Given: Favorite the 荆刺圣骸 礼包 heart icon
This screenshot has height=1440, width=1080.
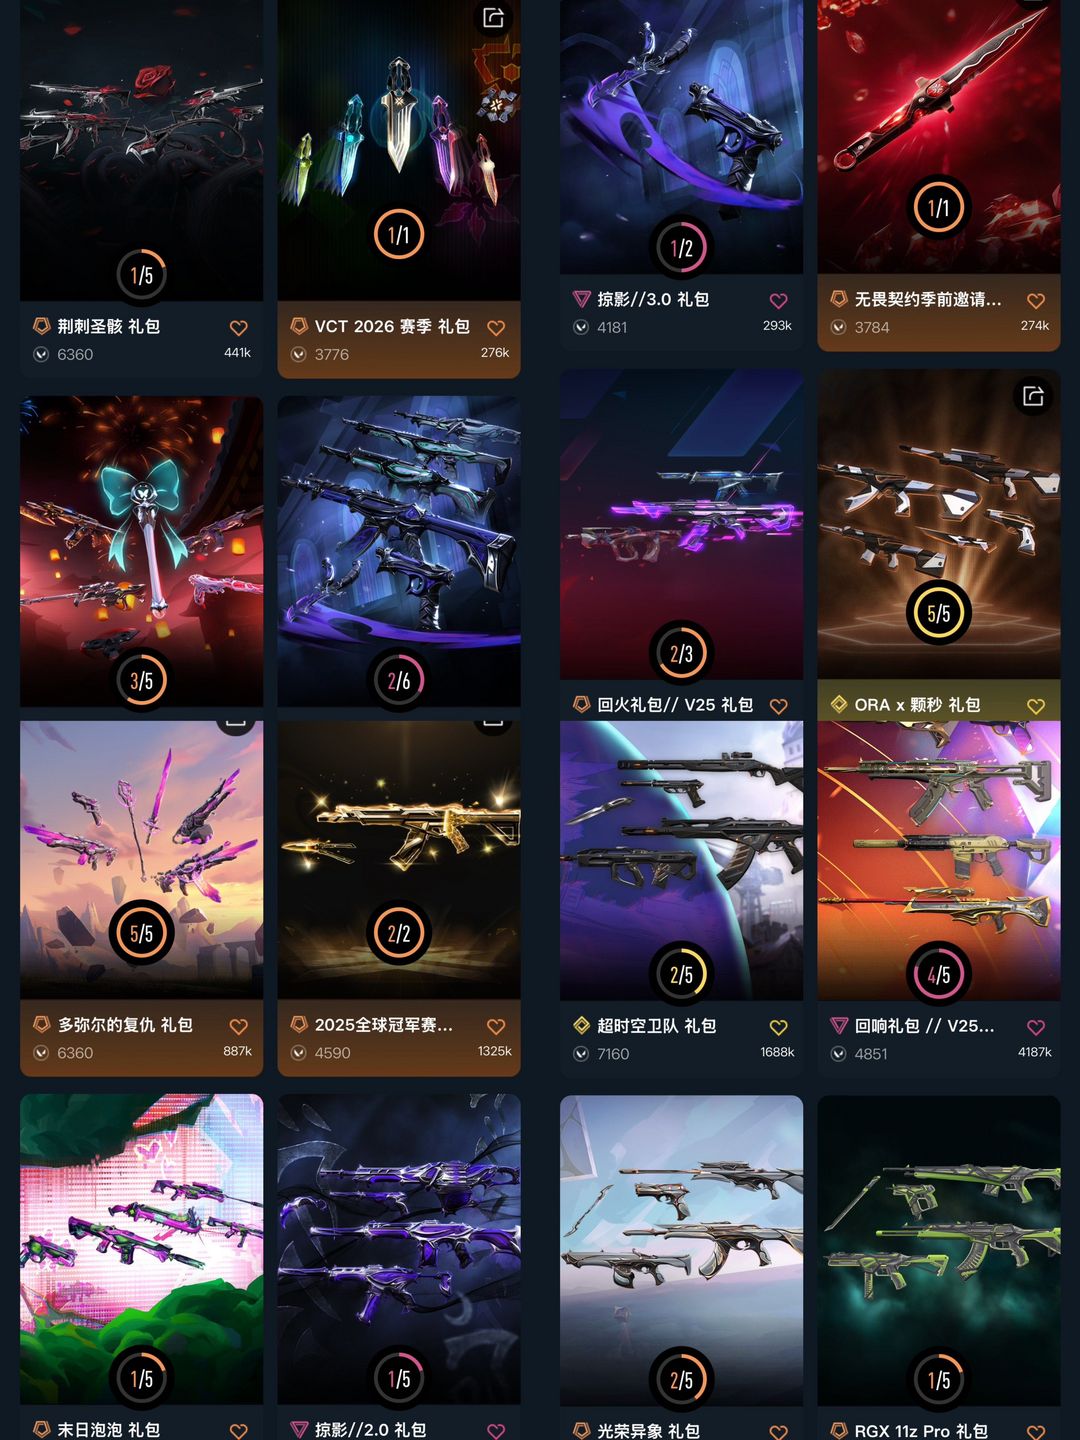Looking at the screenshot, I should tap(238, 328).
